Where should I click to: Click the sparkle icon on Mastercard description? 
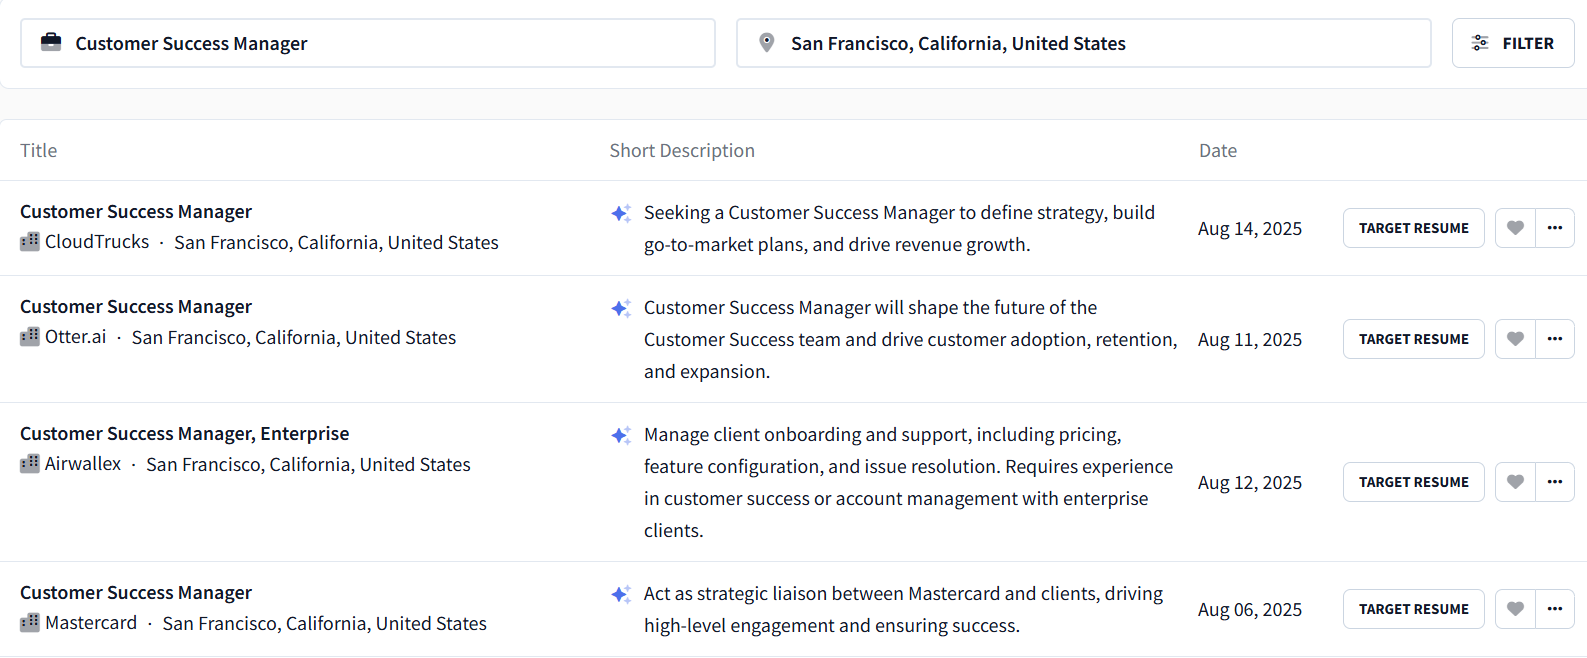tap(621, 594)
